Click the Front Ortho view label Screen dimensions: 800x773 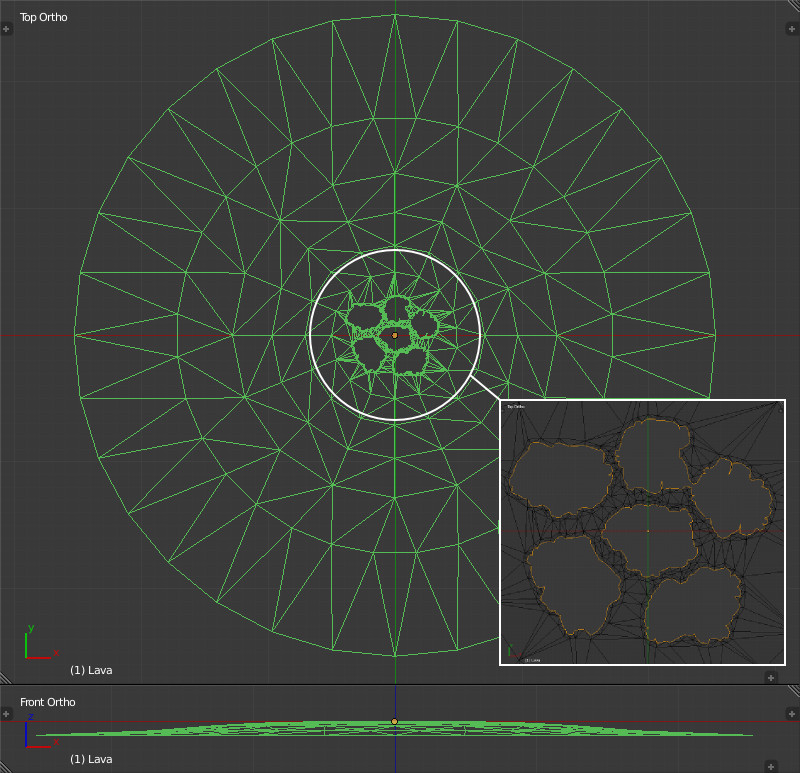[x=48, y=702]
